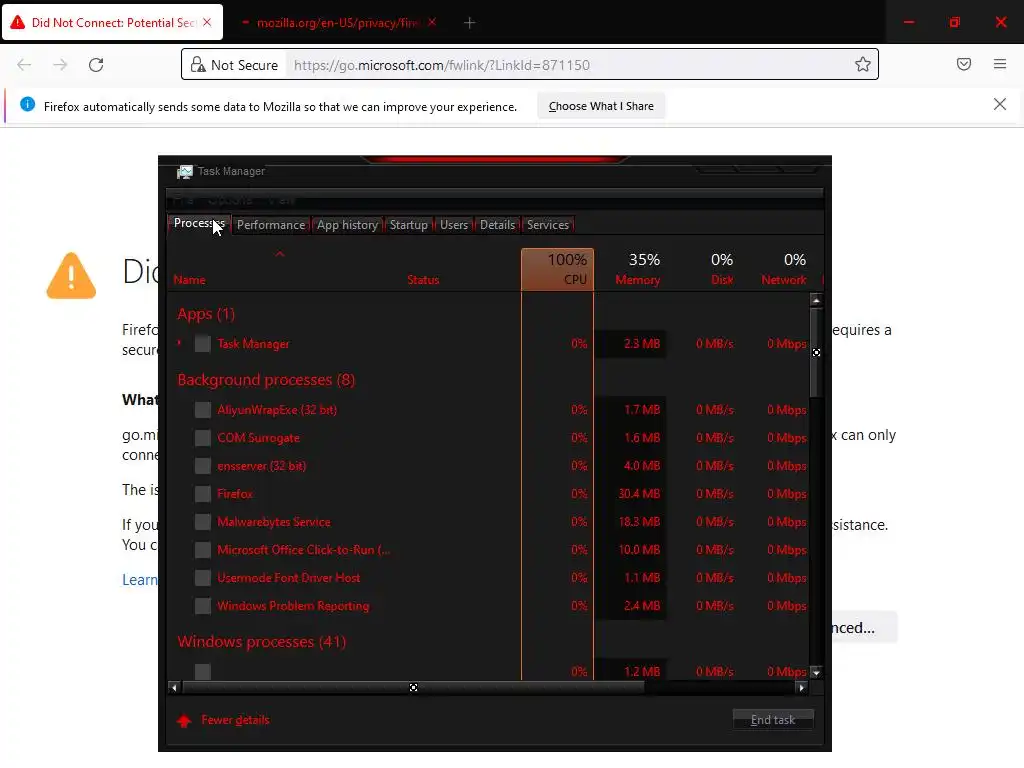
Task: Select the 'Windows processes (41)' group heading
Action: (x=261, y=641)
